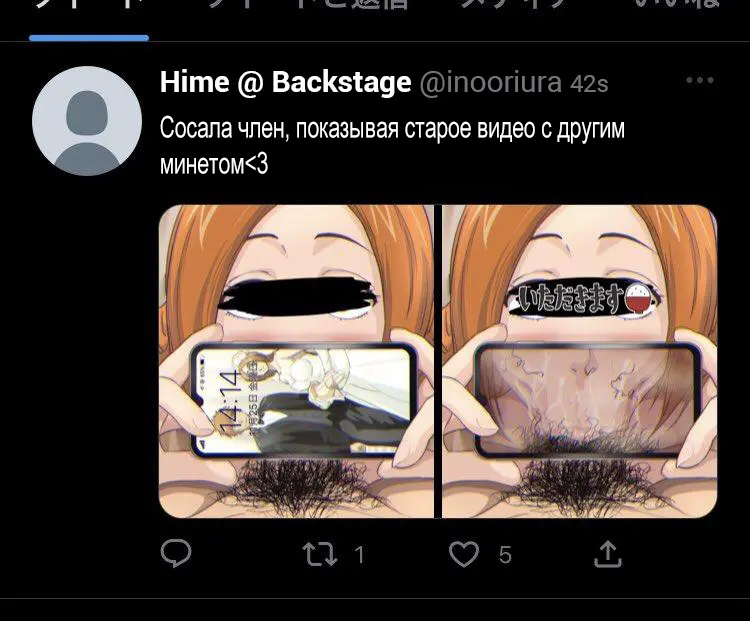
Task: Click the @inooriura handle
Action: pyautogui.click(x=491, y=83)
